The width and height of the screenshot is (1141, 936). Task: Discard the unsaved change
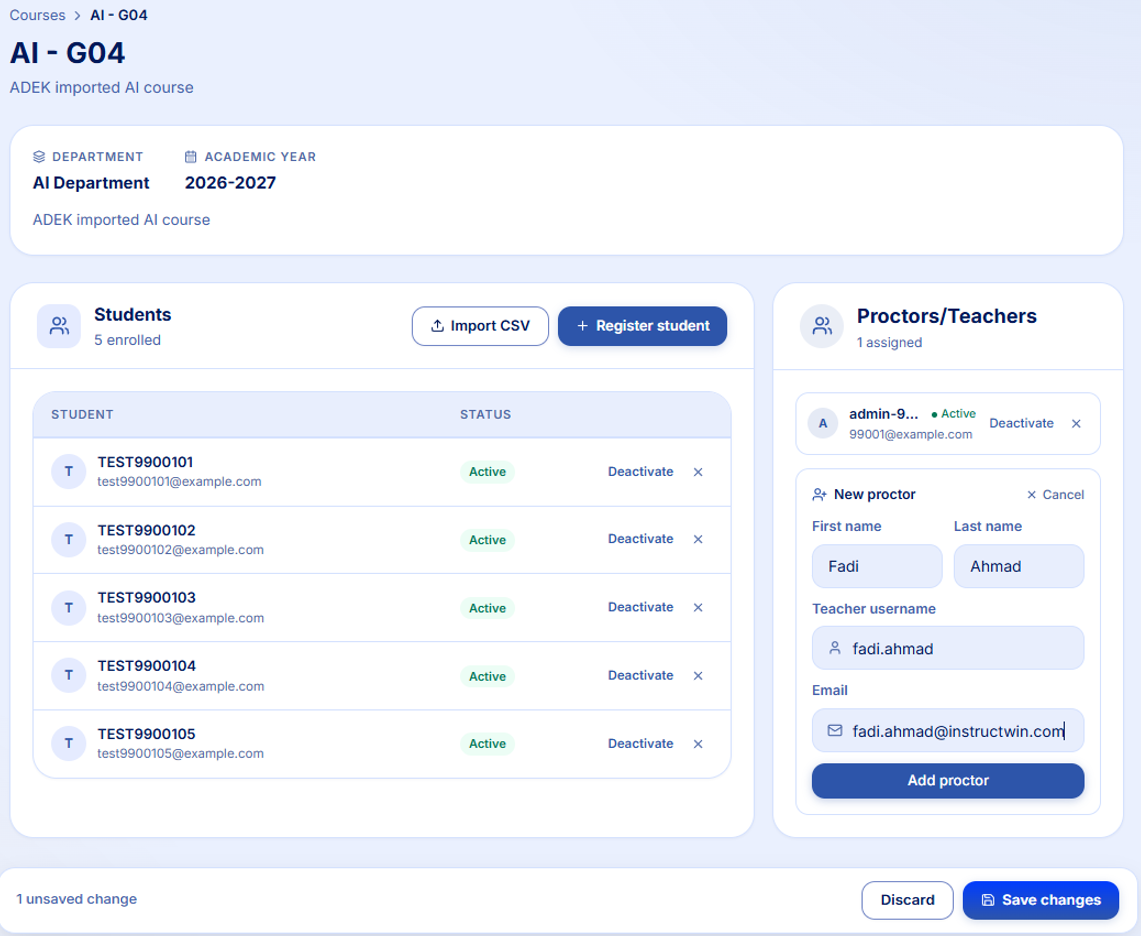pos(907,900)
